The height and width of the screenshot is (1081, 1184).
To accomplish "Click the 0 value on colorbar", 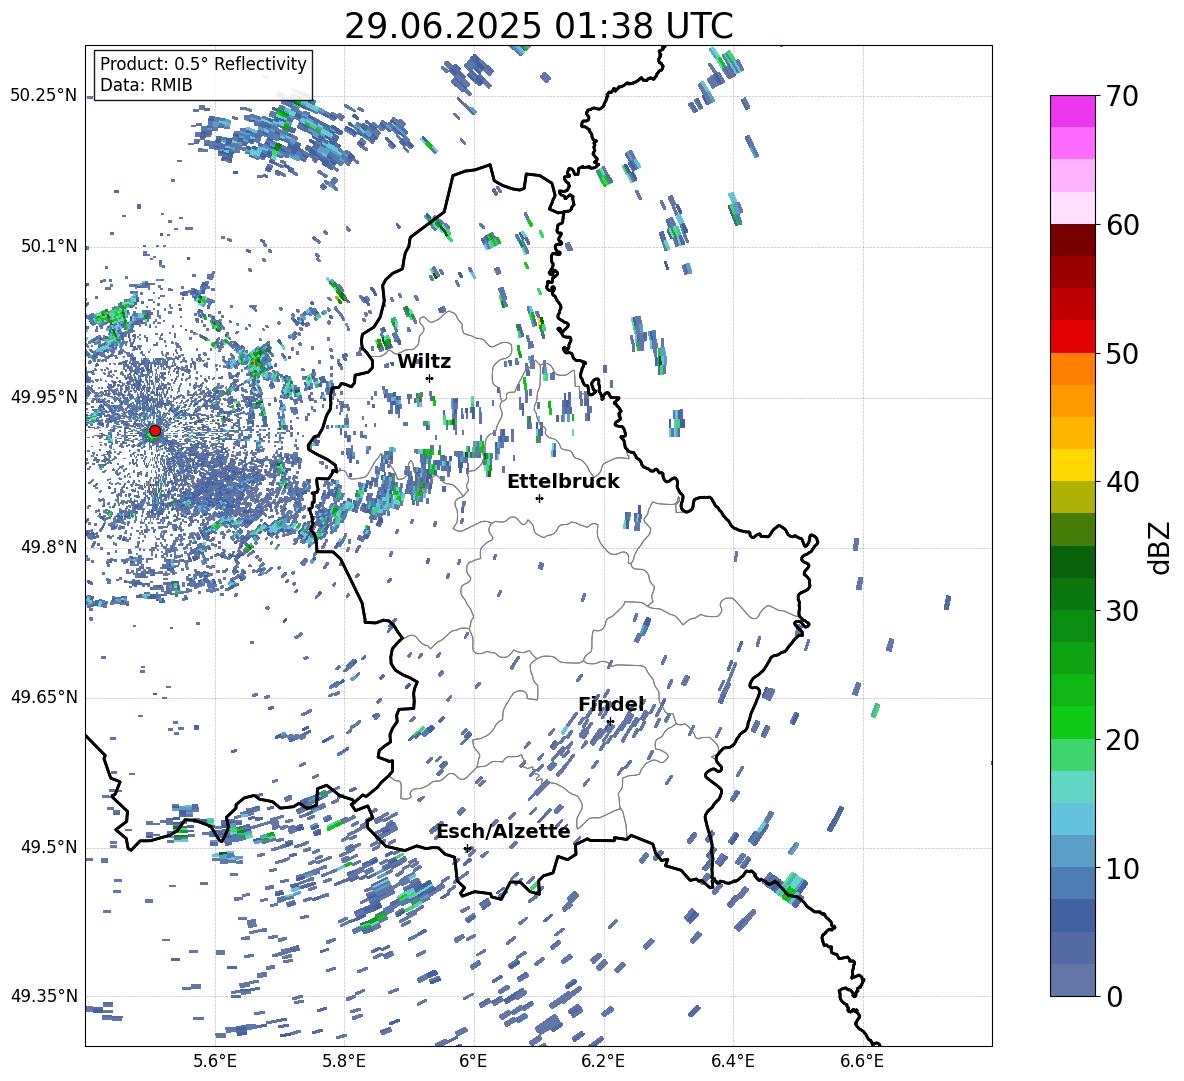I will (1114, 996).
